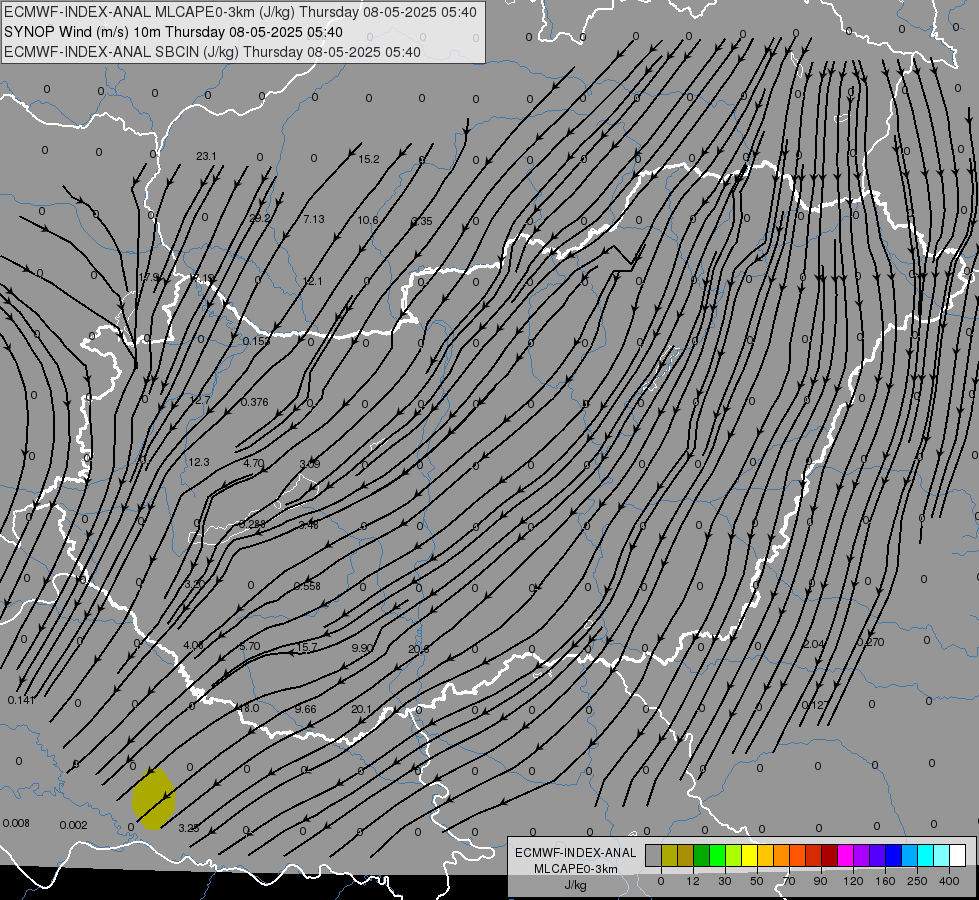Click the map value '0.153'
The height and width of the screenshot is (900, 979).
(x=257, y=341)
